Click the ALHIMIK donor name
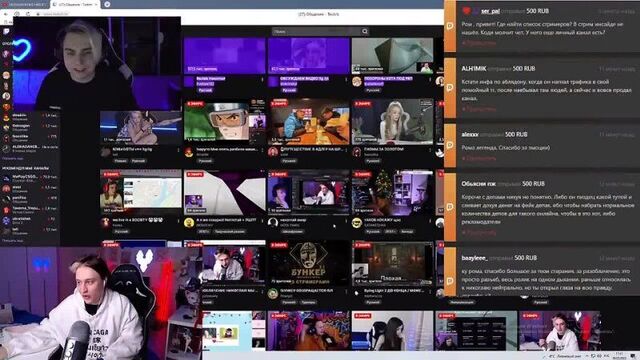The image size is (640, 360). pos(474,69)
